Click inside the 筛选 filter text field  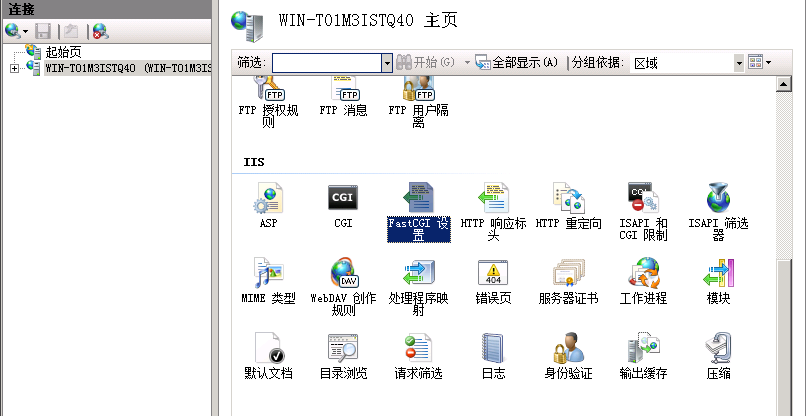326,63
